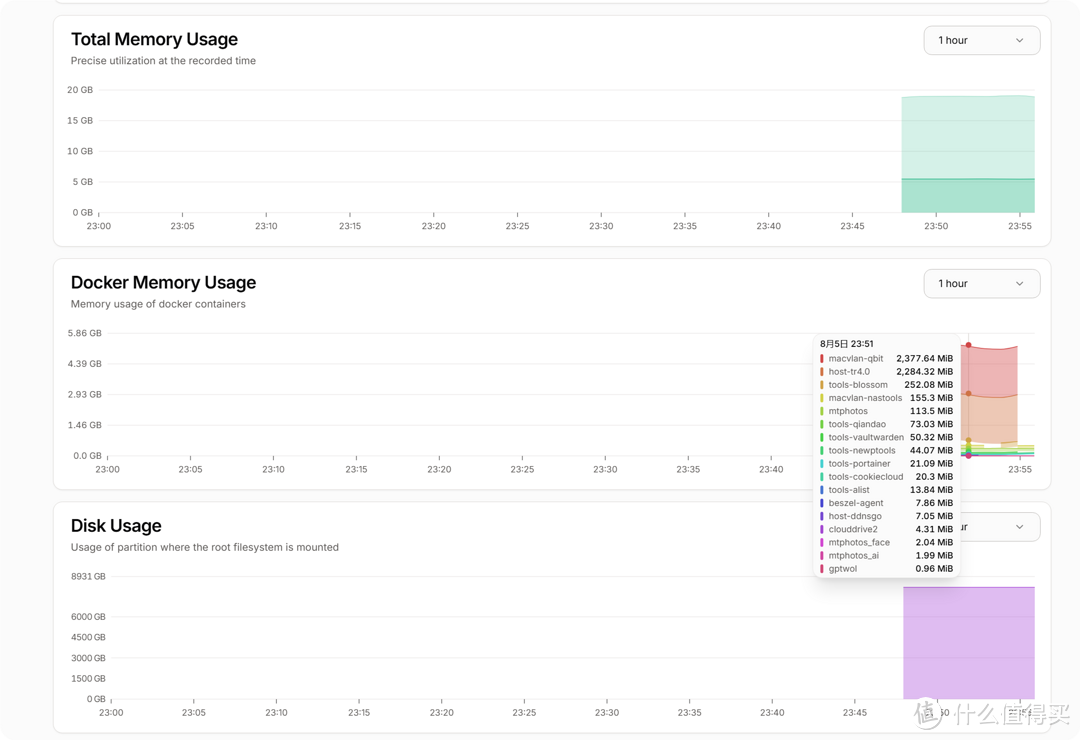Click the beszel-agent legend color marker
Viewport: 1080px width, 740px height.
(x=822, y=502)
